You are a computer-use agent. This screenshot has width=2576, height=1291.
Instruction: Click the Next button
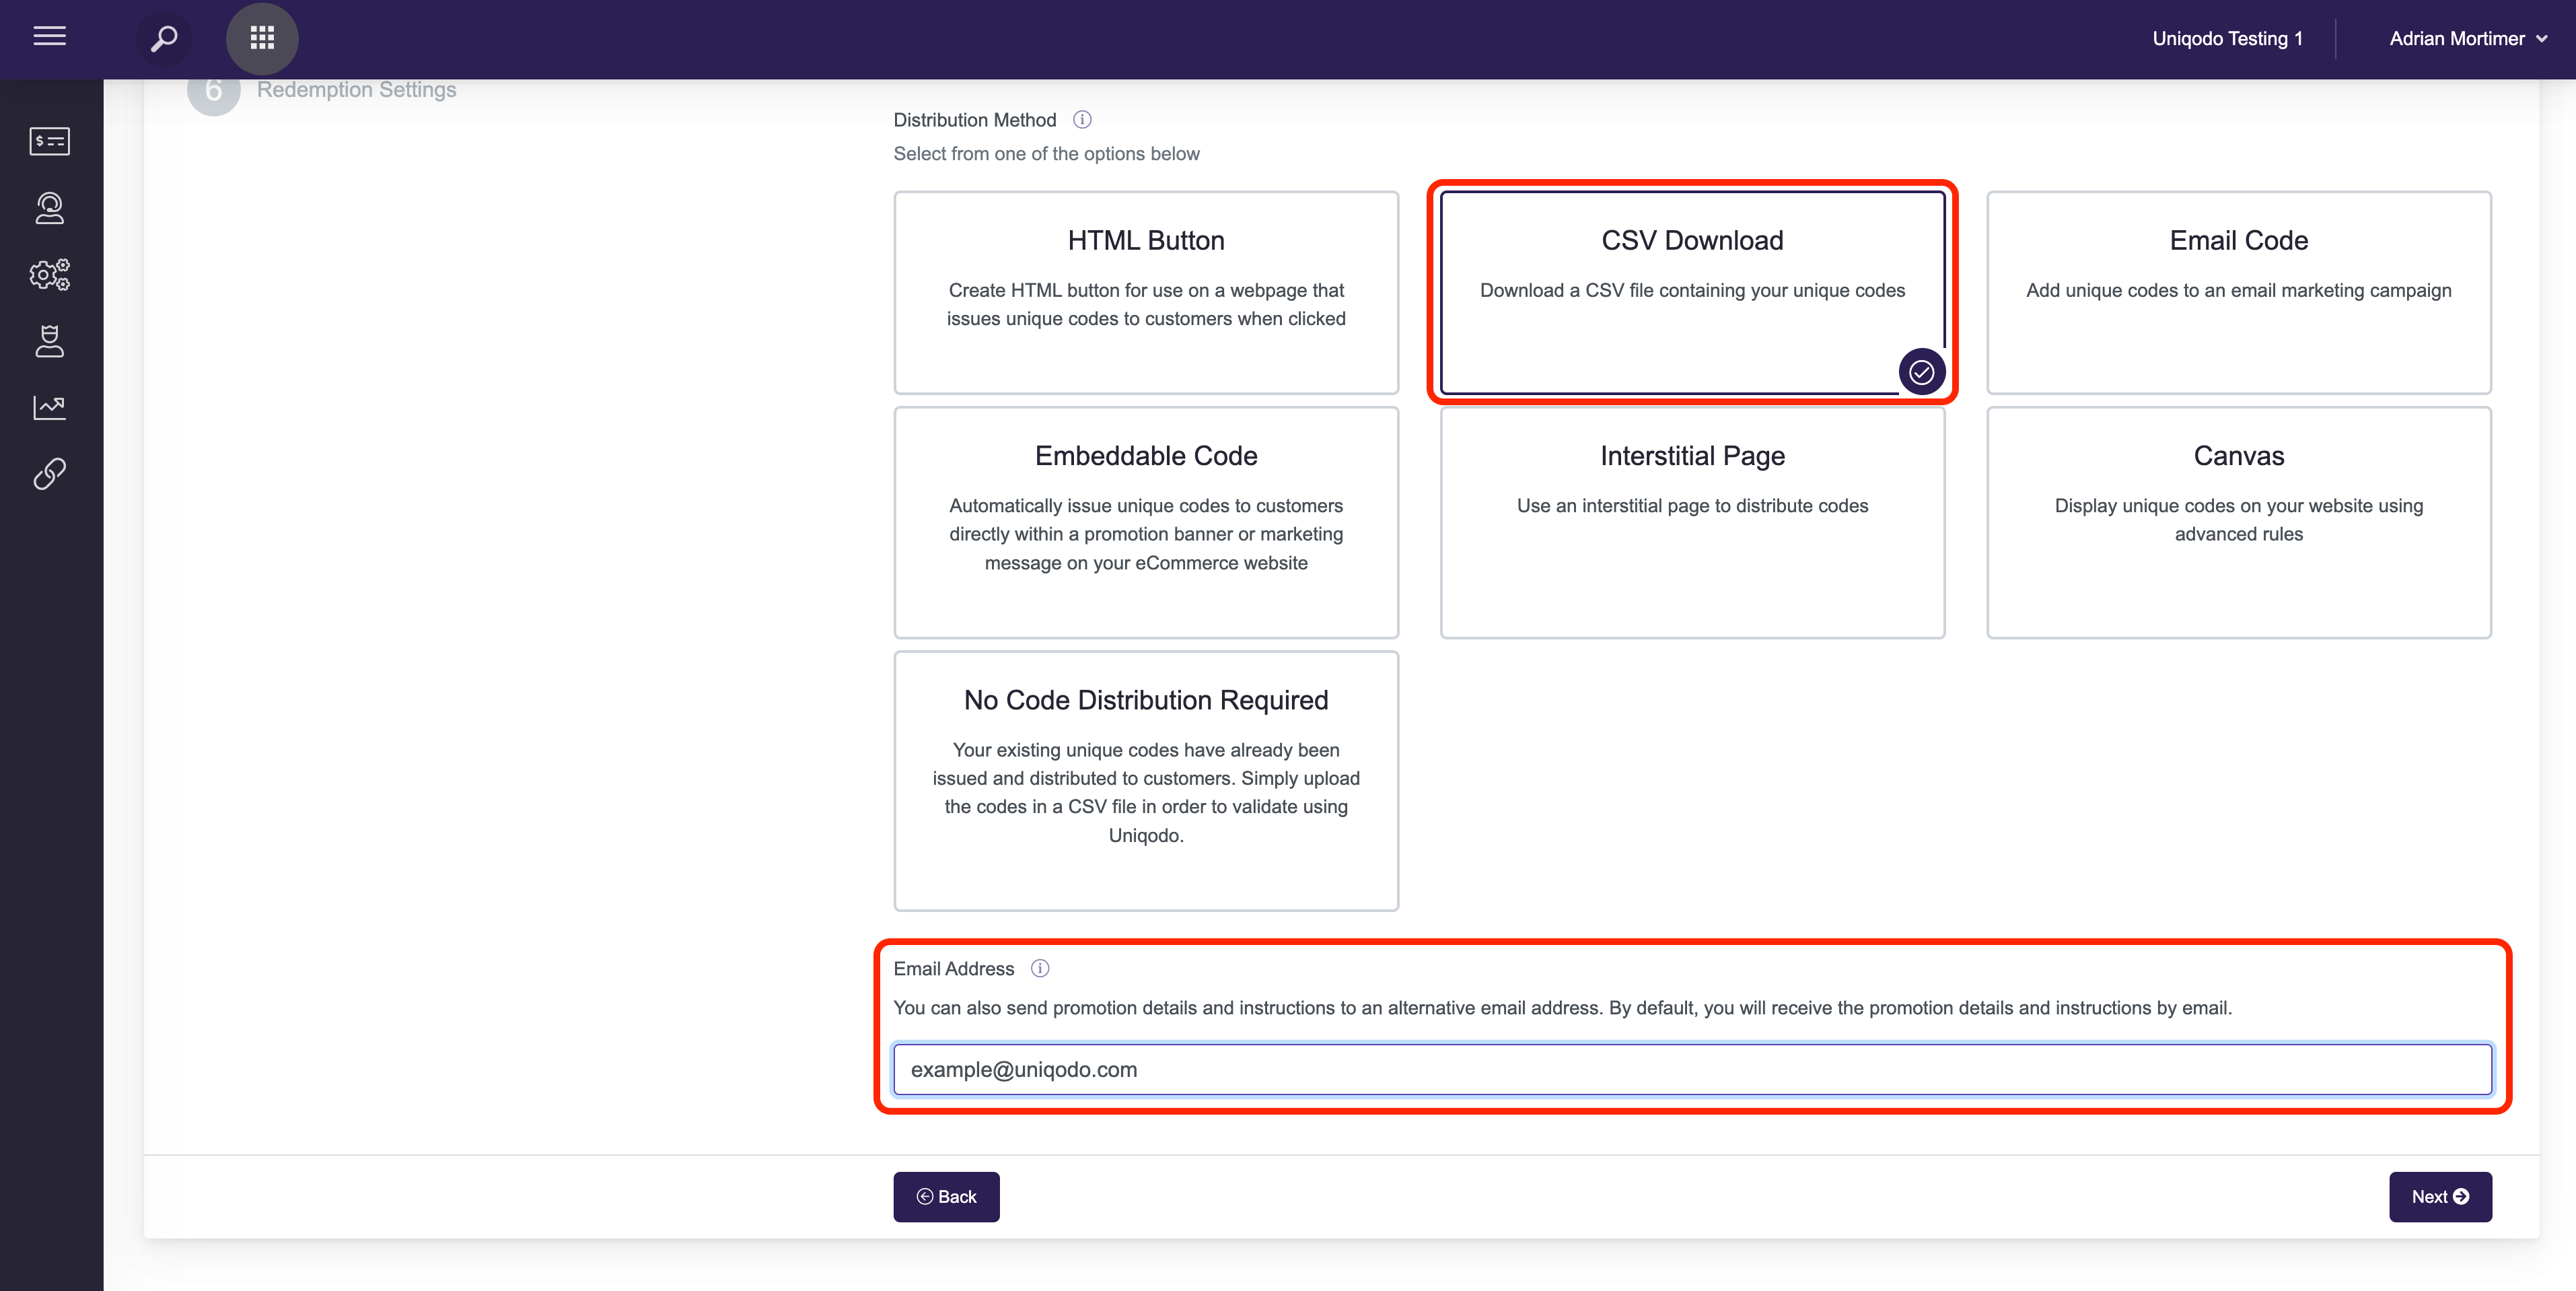(2439, 1196)
